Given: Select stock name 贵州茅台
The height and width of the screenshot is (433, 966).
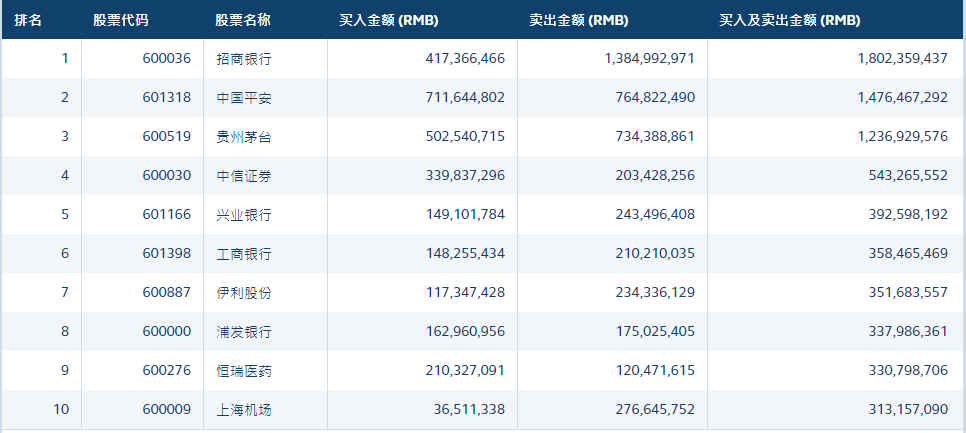Looking at the screenshot, I should tap(244, 136).
